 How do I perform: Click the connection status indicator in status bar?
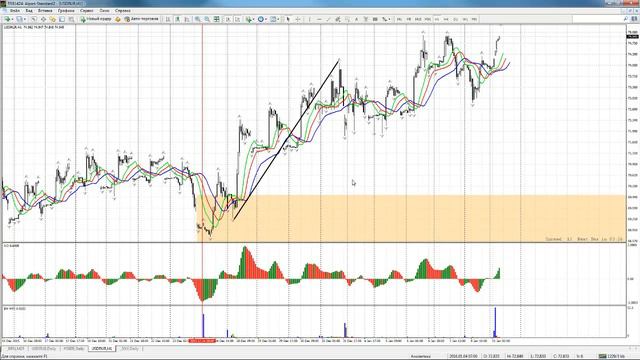click(611, 356)
